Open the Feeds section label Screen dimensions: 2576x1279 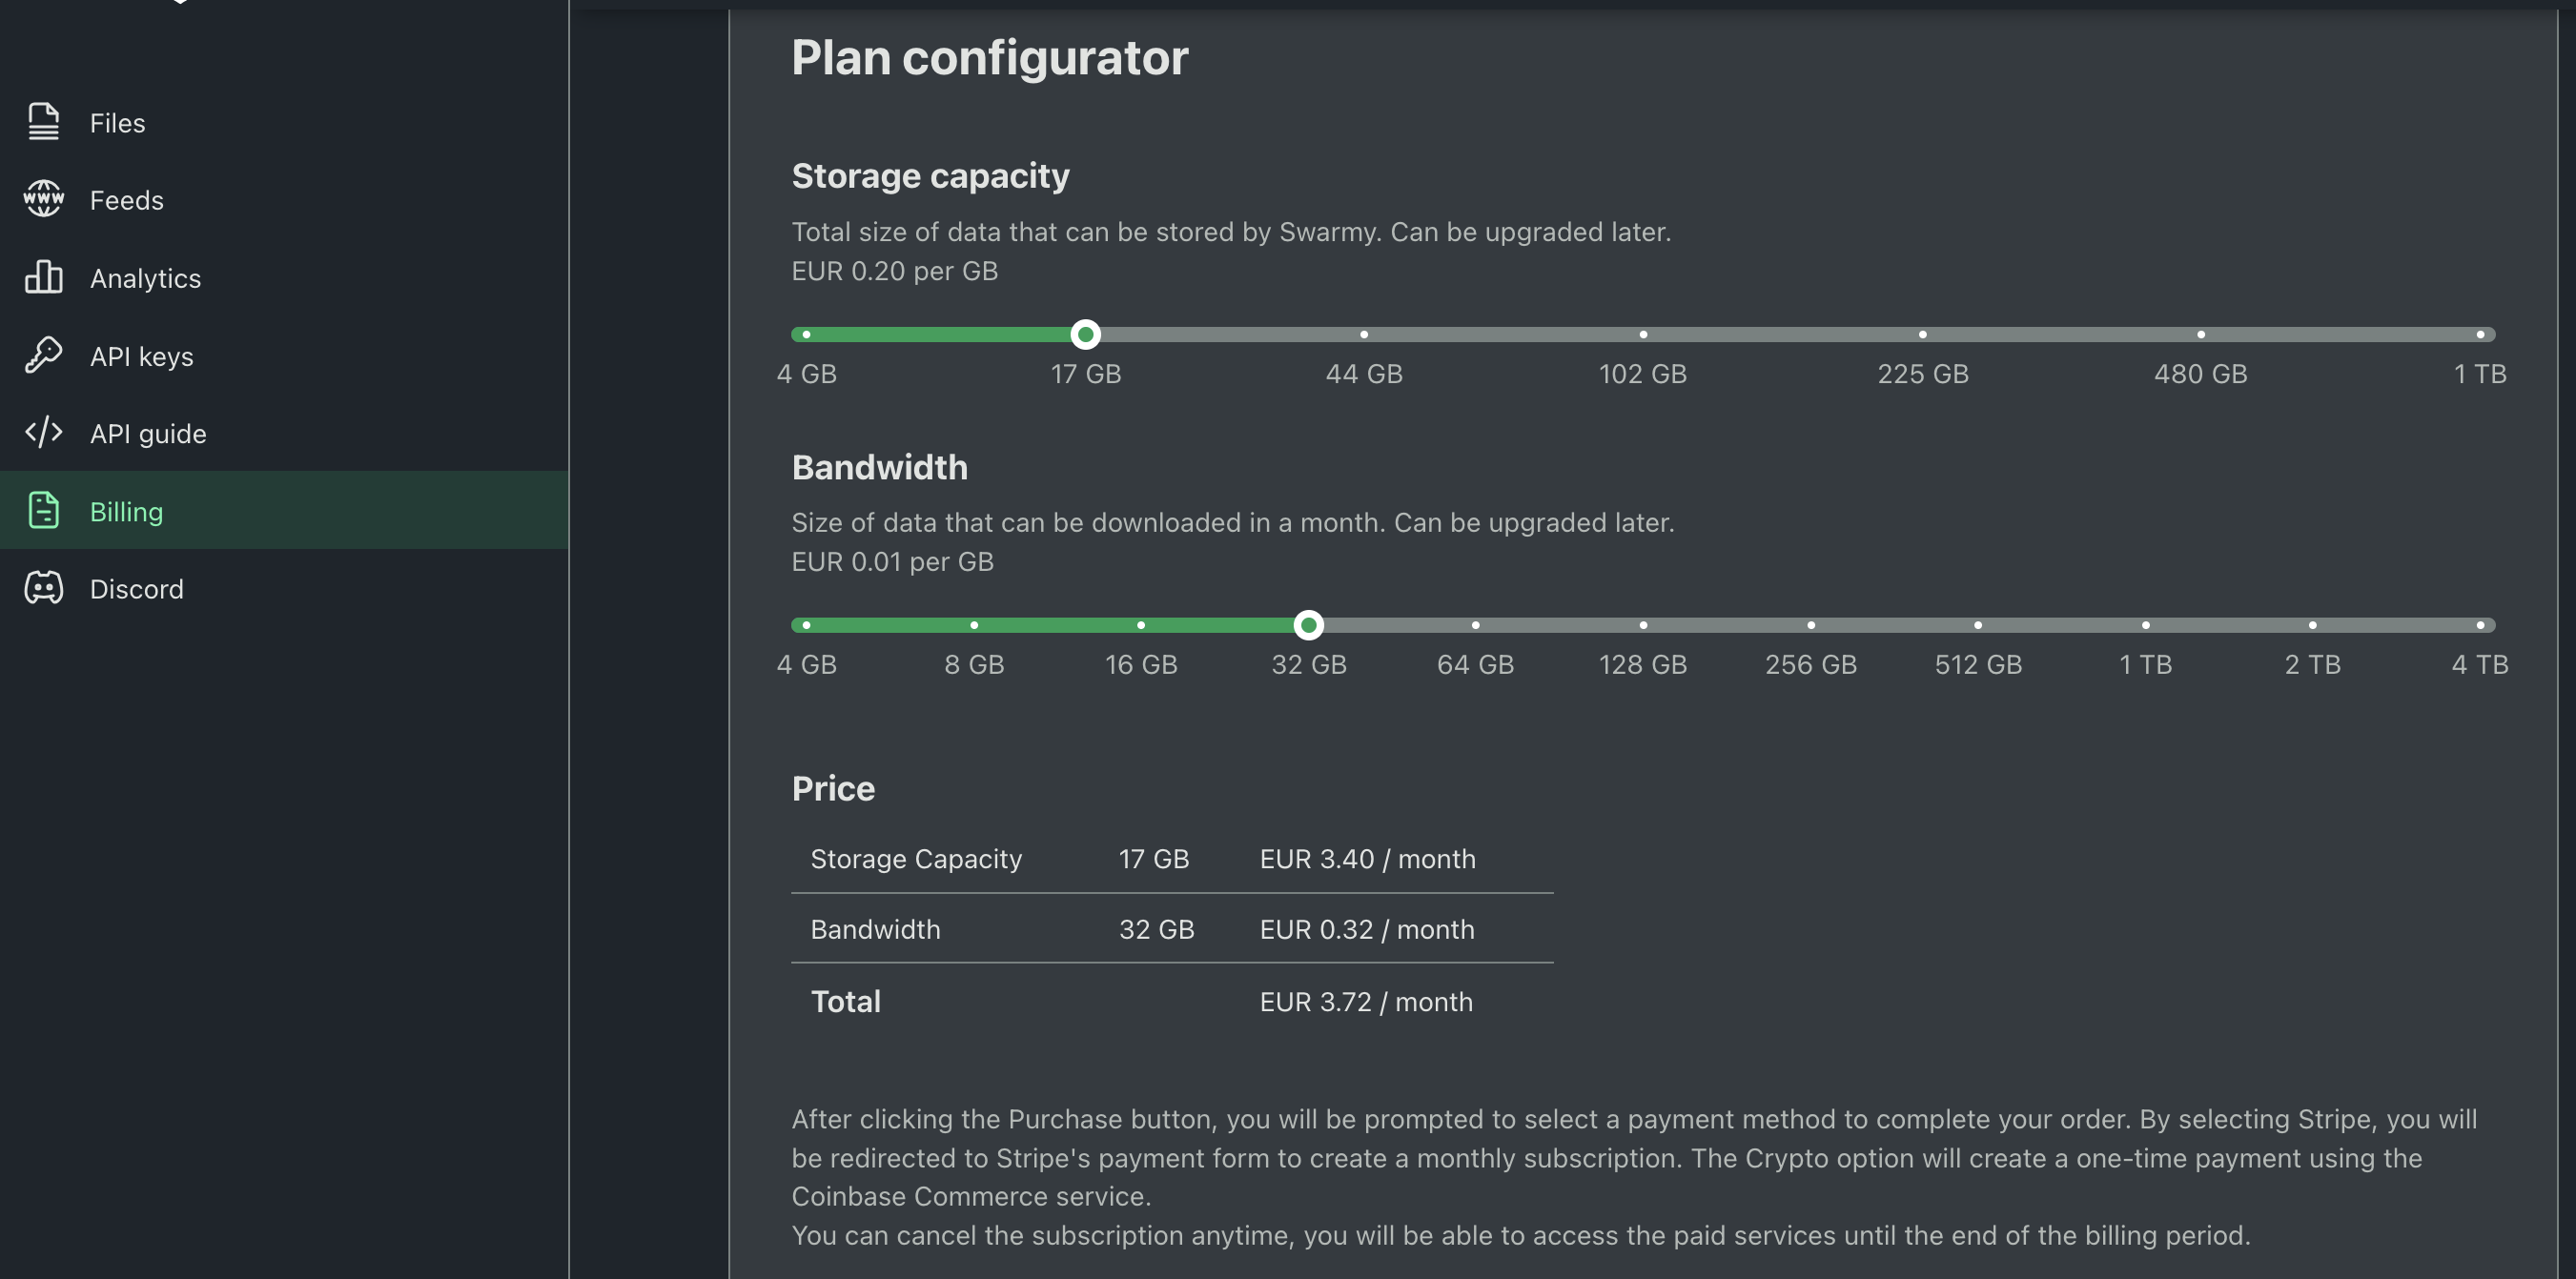[x=126, y=200]
